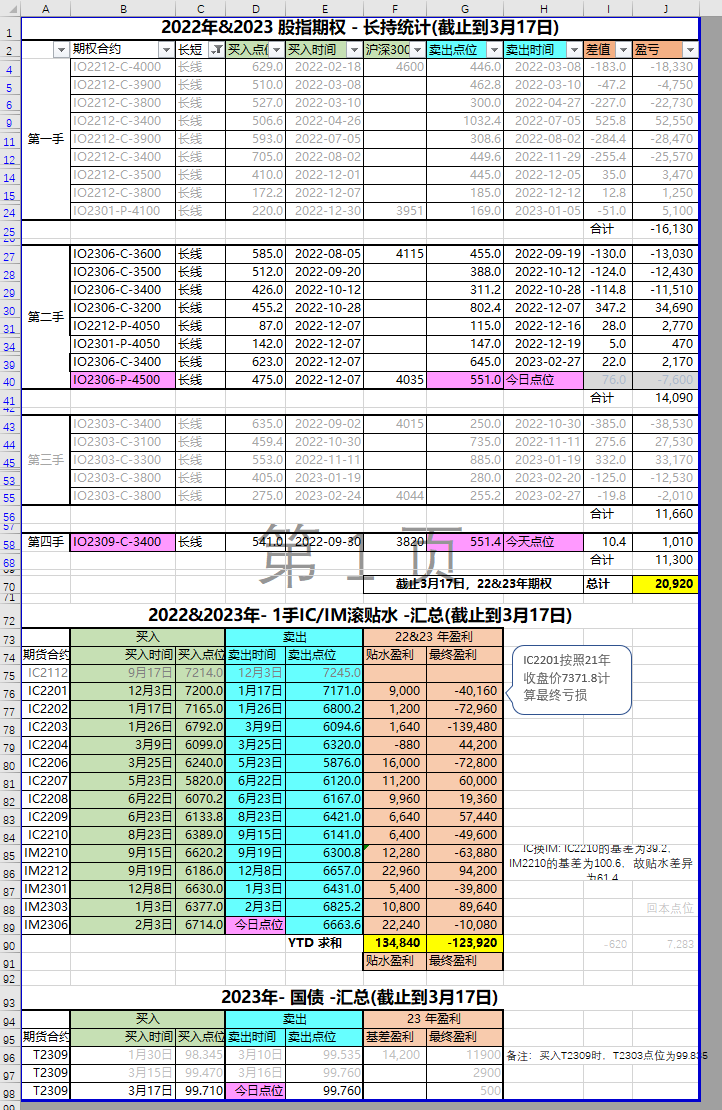Select cell 99.710 in T2309 row
Viewport: 722px width, 1110px height.
200,1091
